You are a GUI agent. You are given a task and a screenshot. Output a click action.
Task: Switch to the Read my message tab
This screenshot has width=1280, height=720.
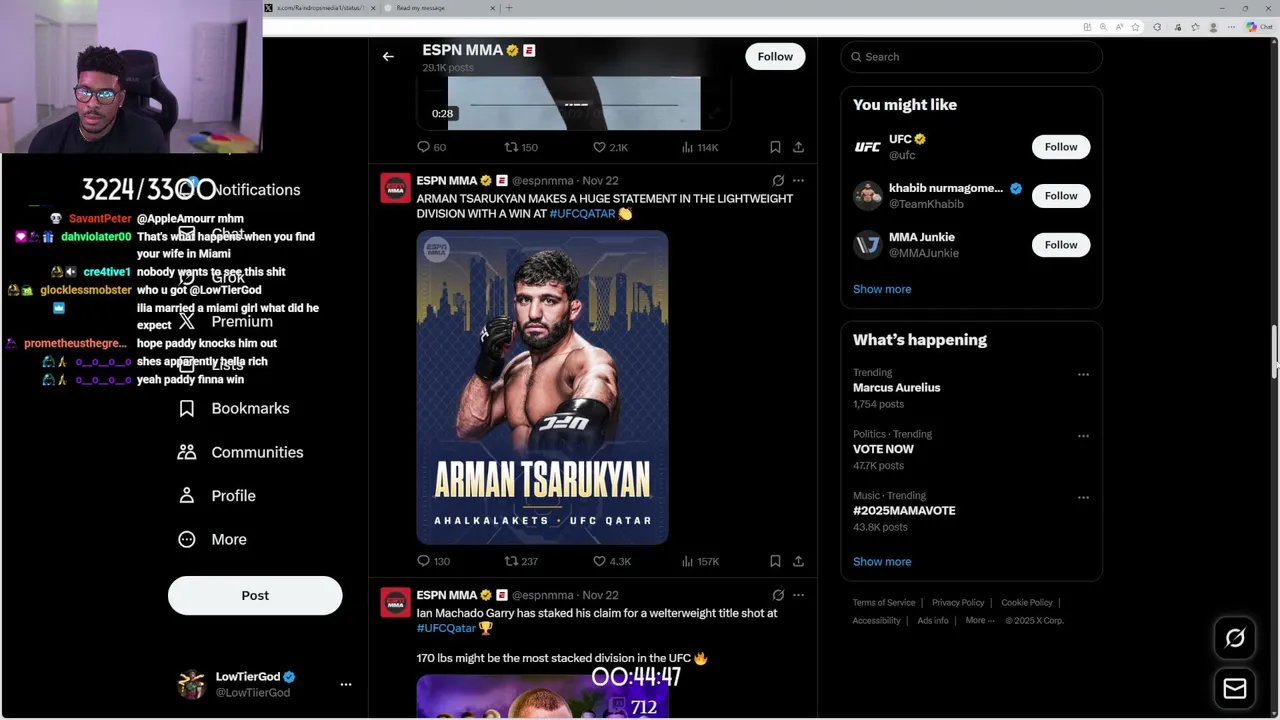(440, 8)
